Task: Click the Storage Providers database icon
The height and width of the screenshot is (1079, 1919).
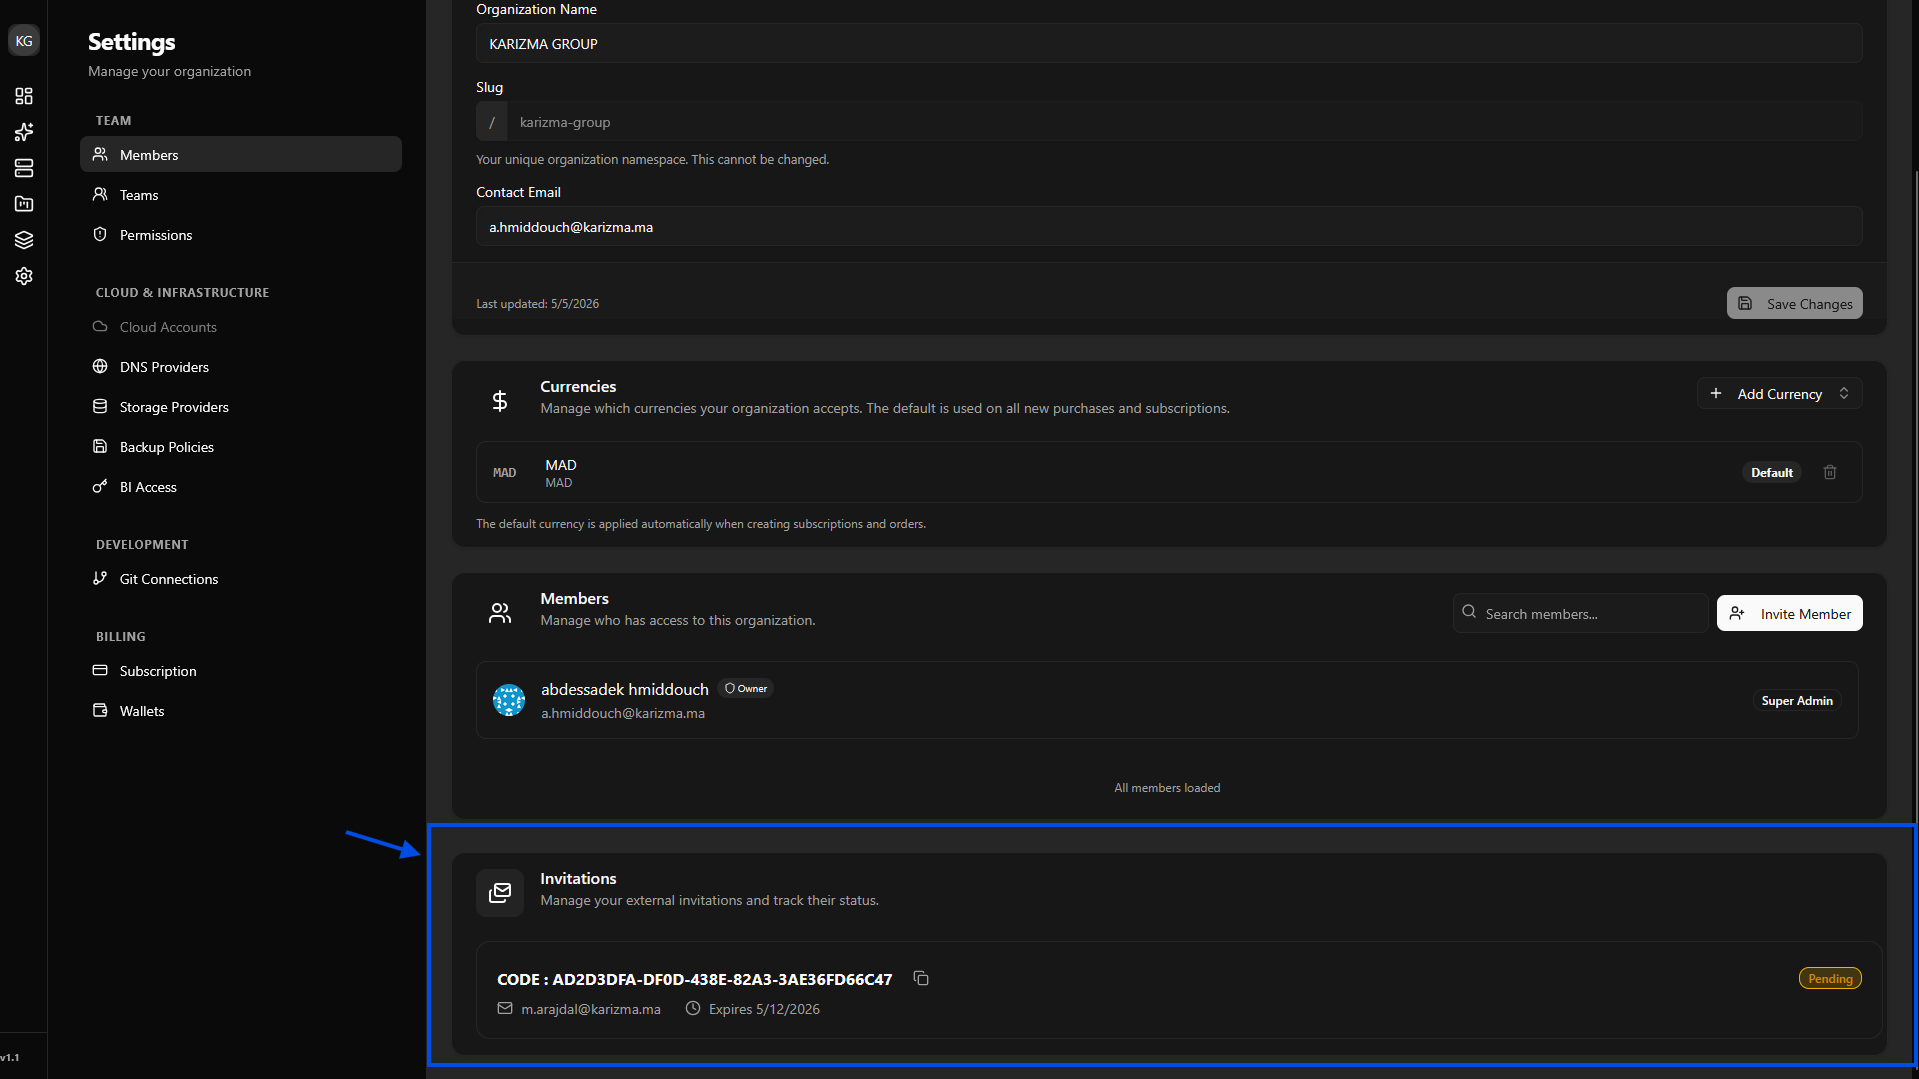Action: tap(100, 407)
